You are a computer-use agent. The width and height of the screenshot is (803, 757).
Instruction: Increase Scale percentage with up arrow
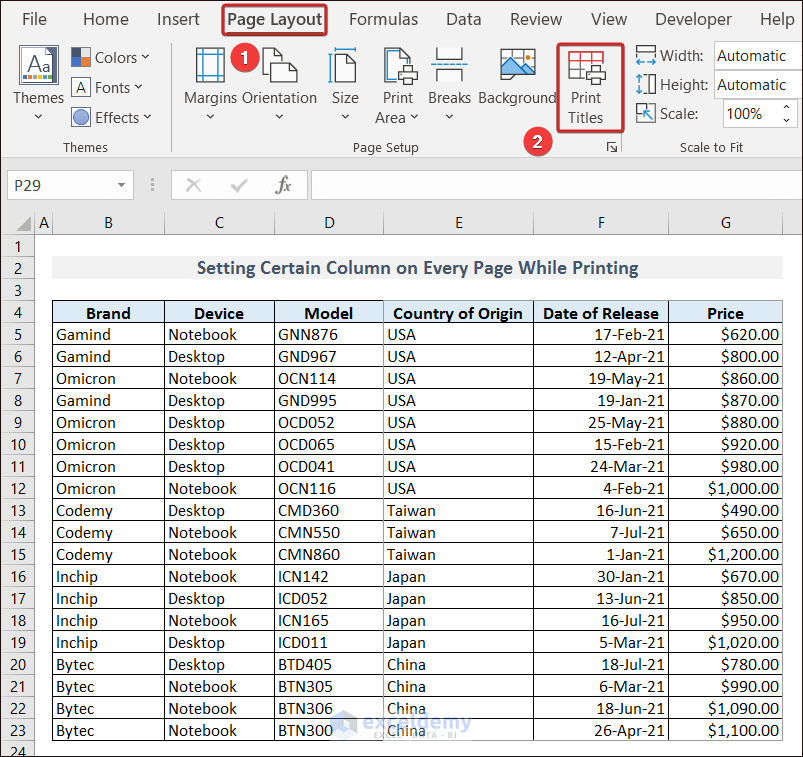point(787,108)
